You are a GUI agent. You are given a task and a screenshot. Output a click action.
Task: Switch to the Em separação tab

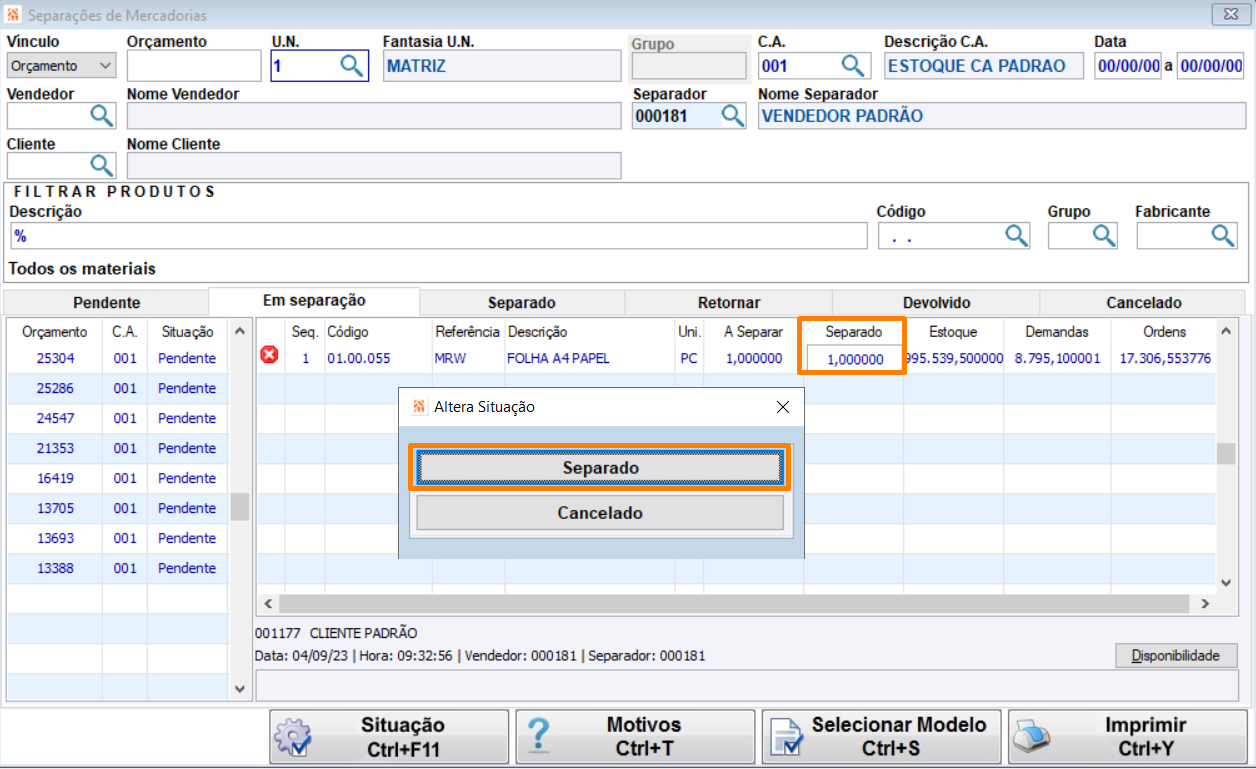tap(314, 300)
